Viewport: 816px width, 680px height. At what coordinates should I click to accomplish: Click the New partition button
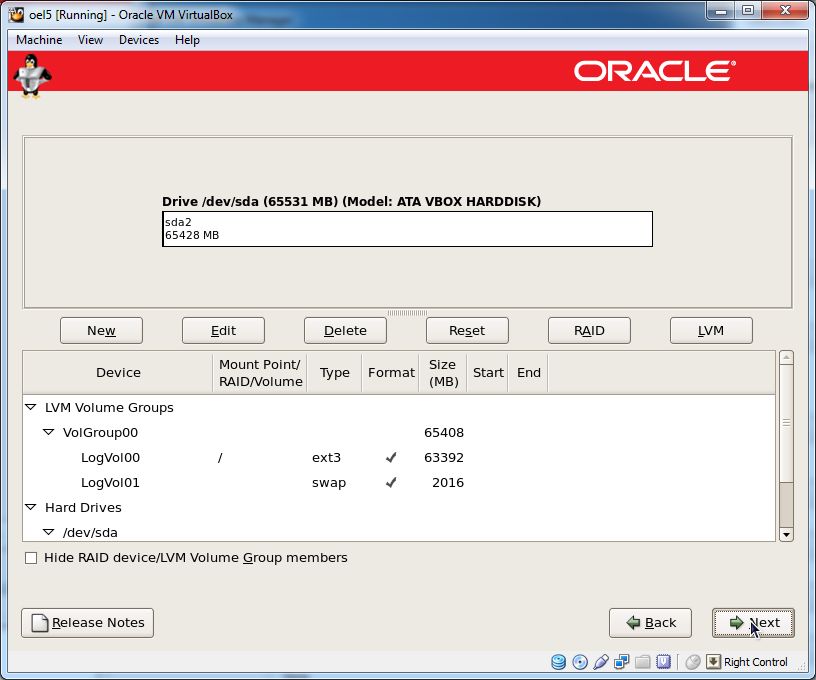(101, 330)
